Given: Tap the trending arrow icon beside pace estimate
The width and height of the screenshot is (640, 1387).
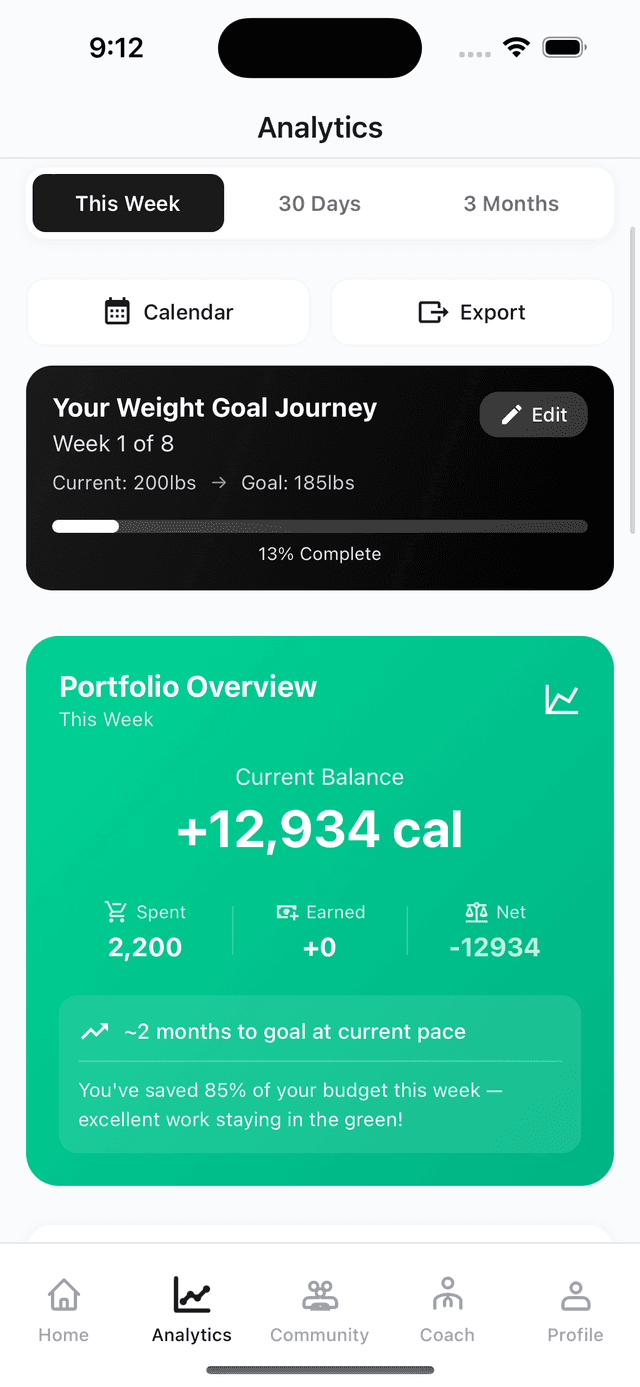Looking at the screenshot, I should 94,1030.
